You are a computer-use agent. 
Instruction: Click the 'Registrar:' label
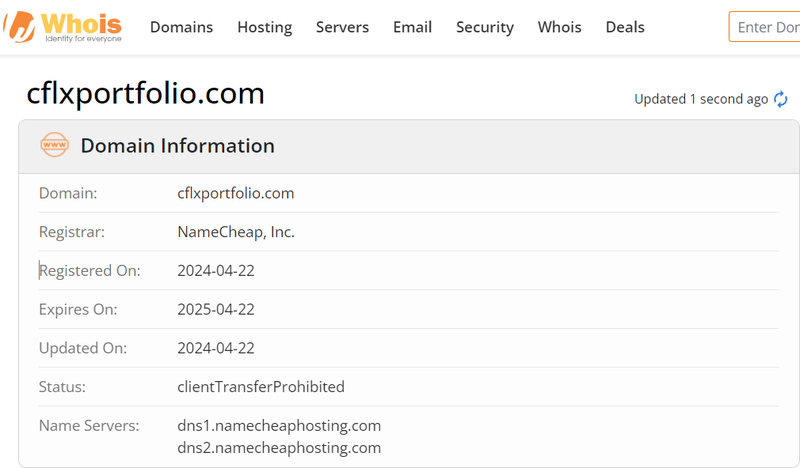pos(72,232)
